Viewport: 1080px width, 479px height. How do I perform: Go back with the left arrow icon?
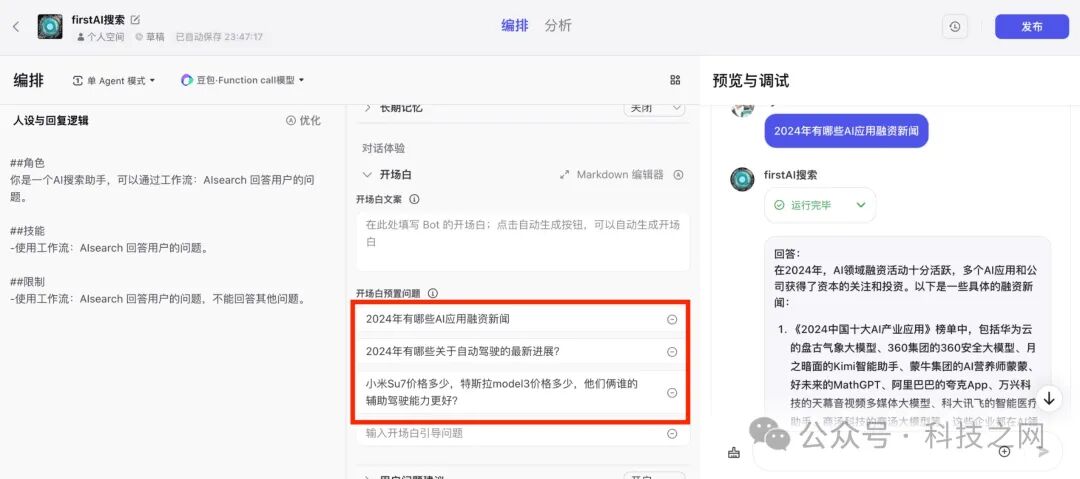click(x=16, y=27)
